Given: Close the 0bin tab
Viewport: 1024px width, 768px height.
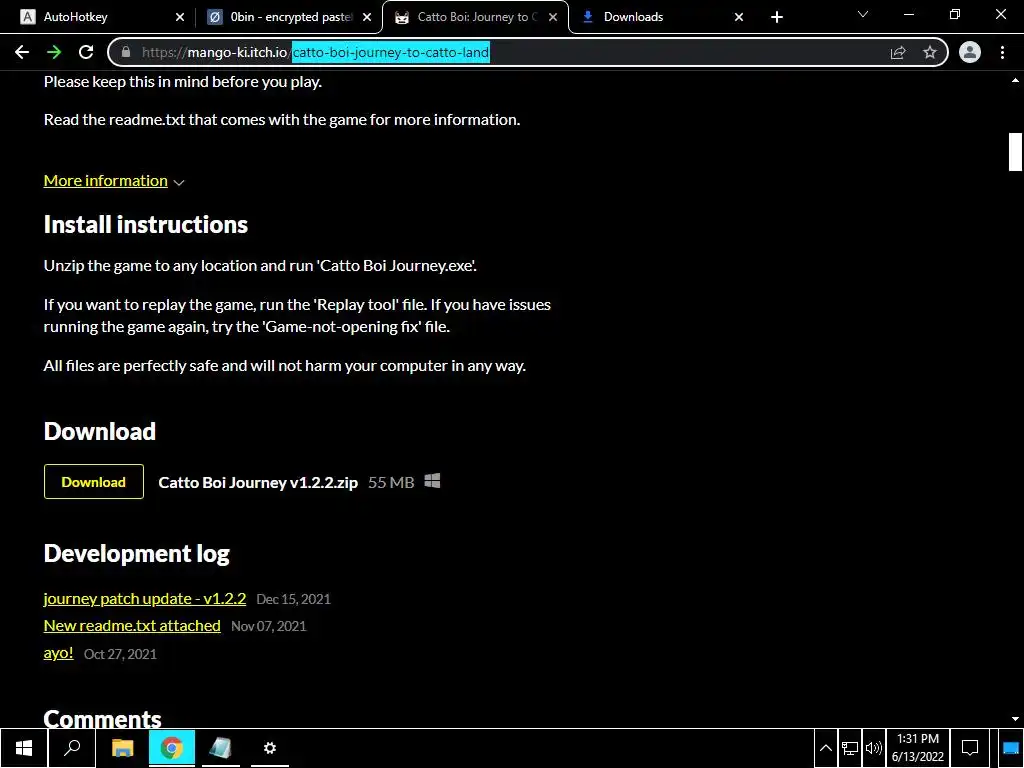Looking at the screenshot, I should [x=367, y=17].
